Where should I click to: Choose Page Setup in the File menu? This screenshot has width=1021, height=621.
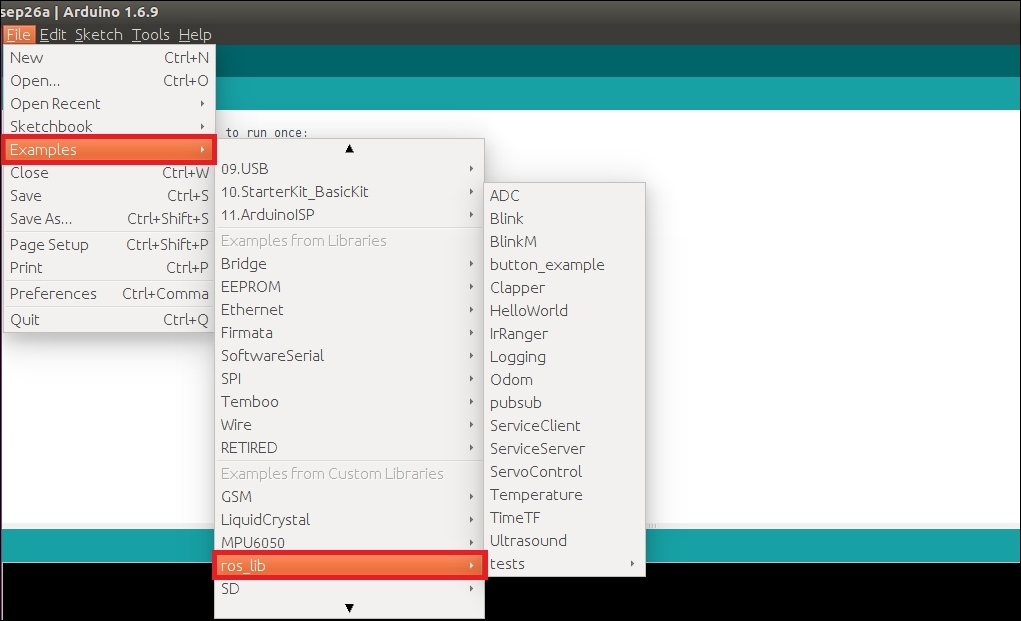point(109,245)
